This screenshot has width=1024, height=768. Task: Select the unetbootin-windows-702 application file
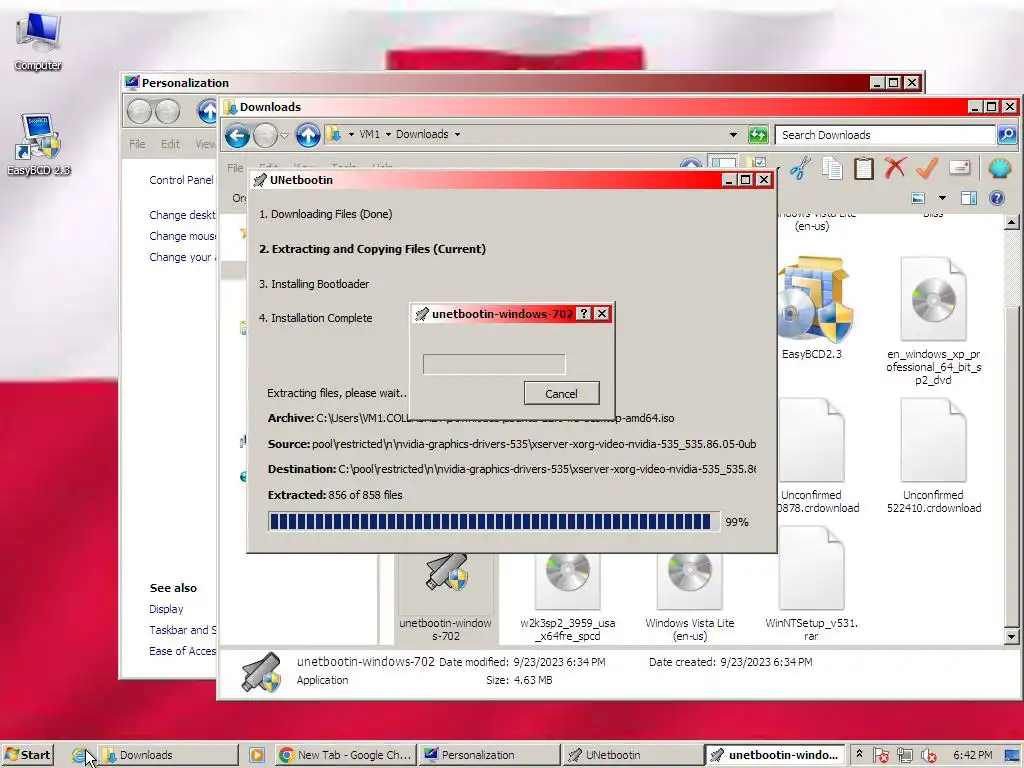[446, 598]
